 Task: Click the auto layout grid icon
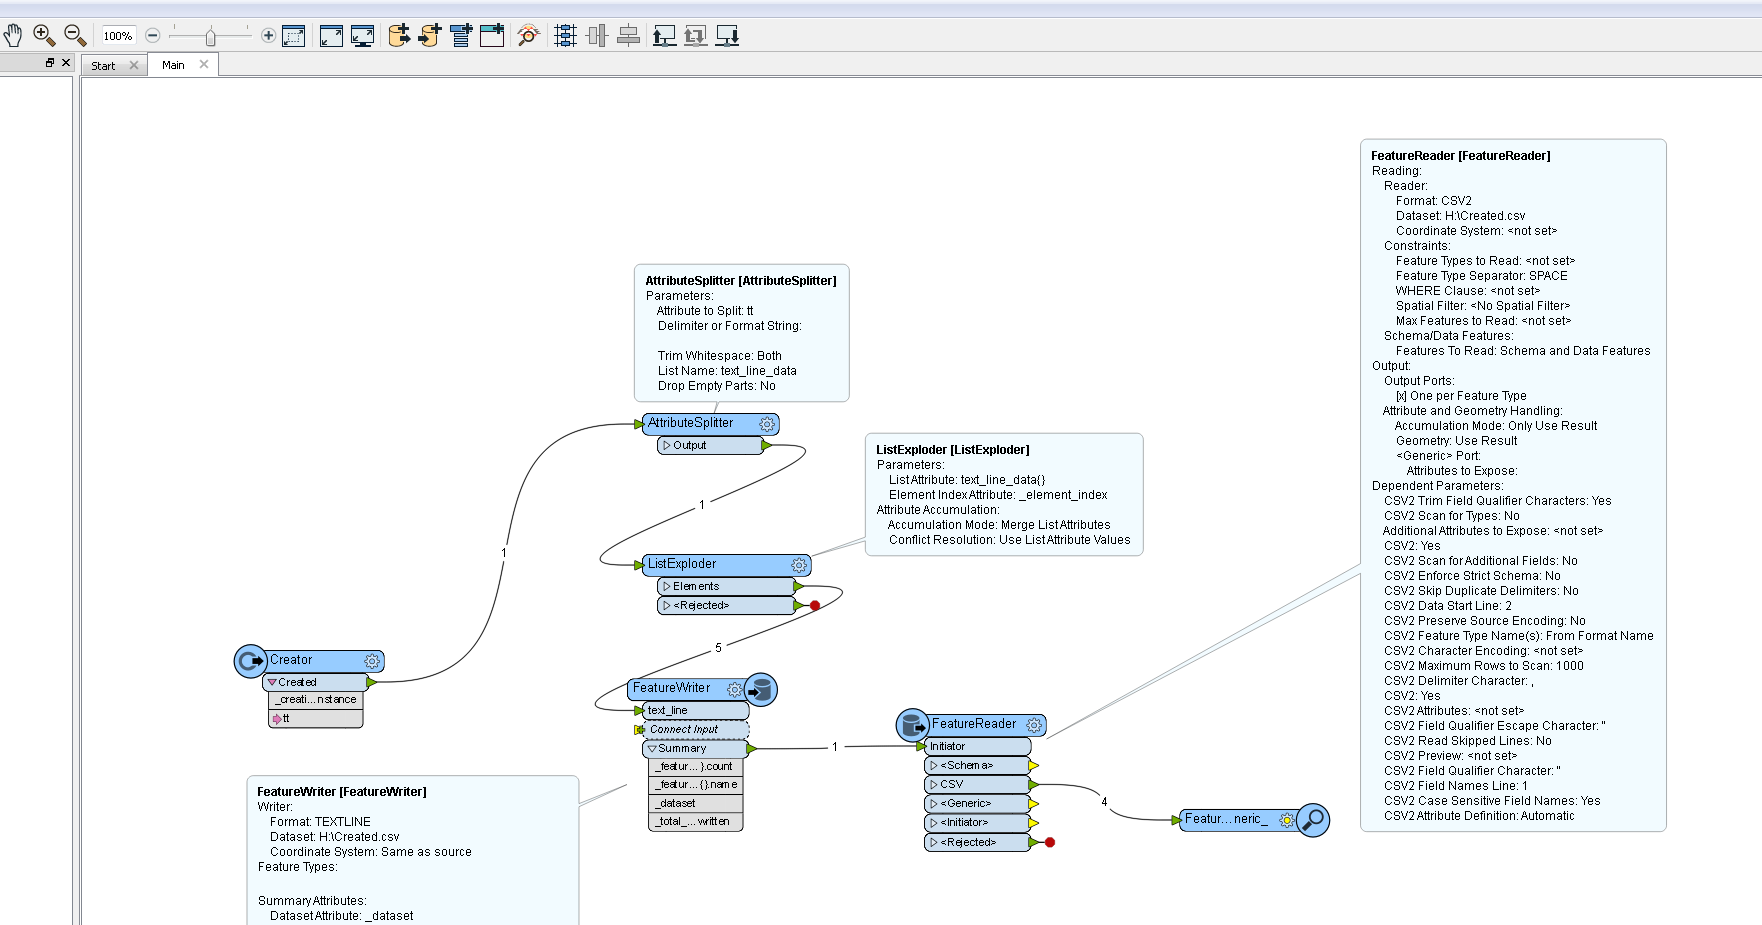[x=566, y=36]
